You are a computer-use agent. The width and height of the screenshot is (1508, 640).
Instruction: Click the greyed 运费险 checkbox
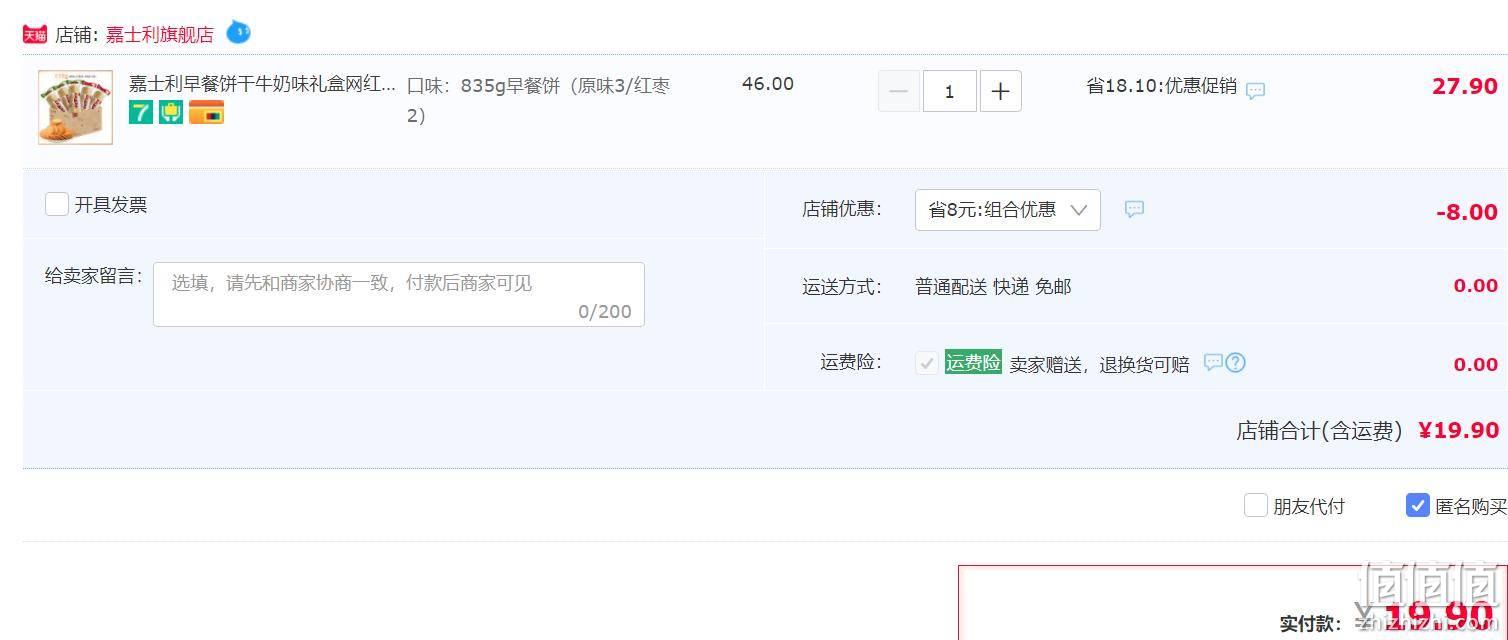pyautogui.click(x=926, y=363)
